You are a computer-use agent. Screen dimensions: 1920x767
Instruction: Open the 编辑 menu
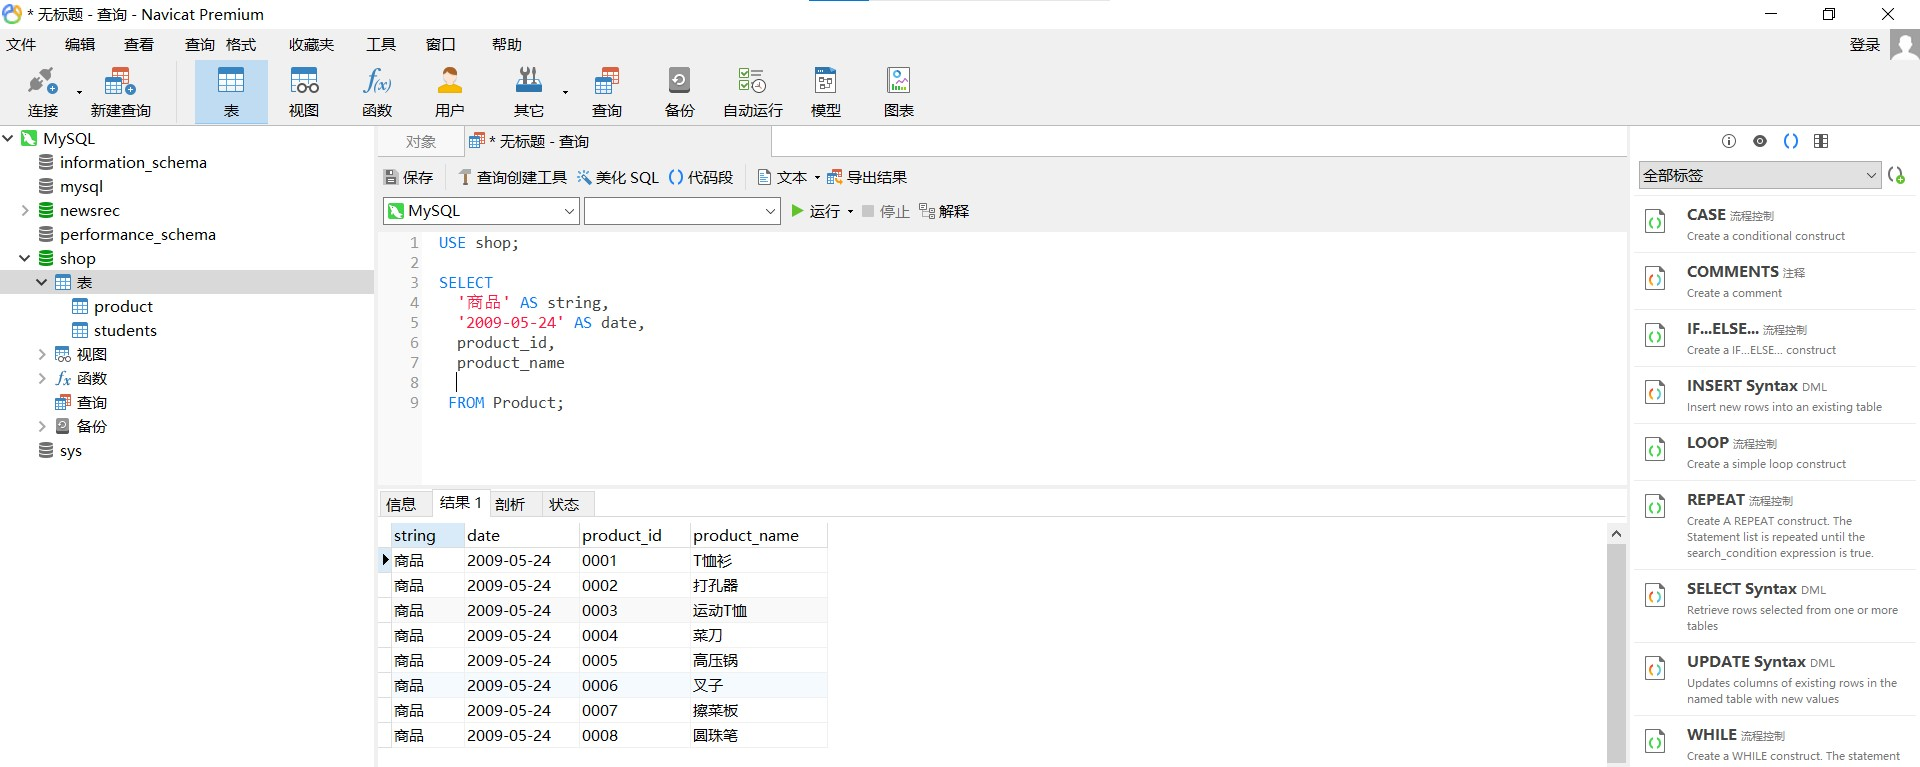point(80,44)
